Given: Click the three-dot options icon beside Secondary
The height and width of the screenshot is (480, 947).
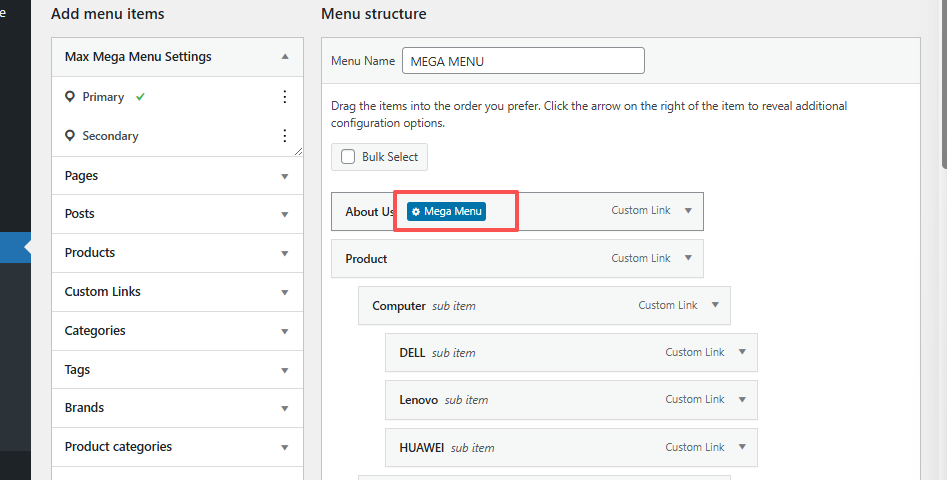Looking at the screenshot, I should 284,136.
